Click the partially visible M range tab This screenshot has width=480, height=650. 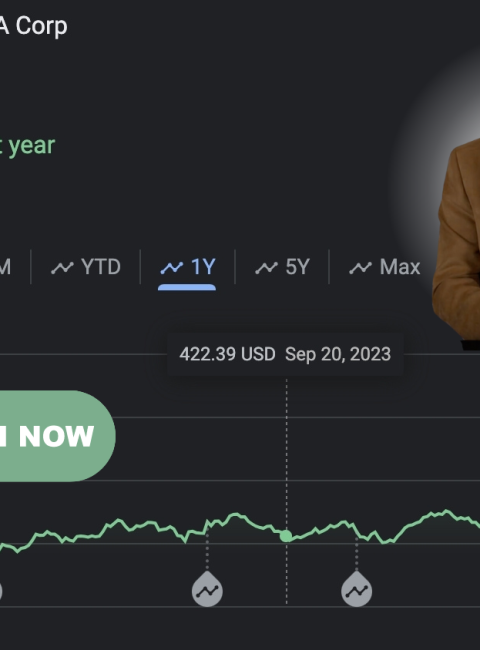point(5,267)
